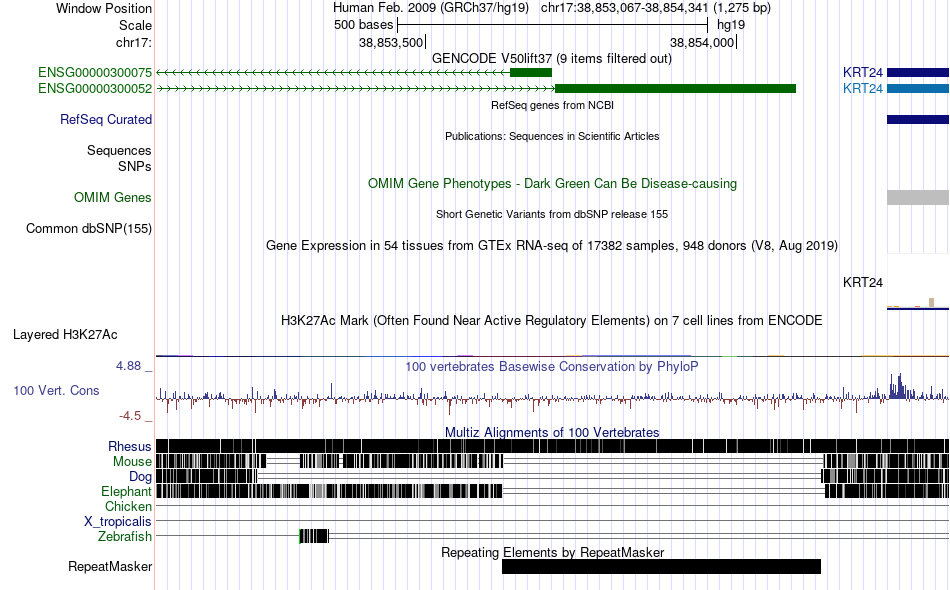
Task: Click the light blue KRT24 label text
Action: click(863, 88)
